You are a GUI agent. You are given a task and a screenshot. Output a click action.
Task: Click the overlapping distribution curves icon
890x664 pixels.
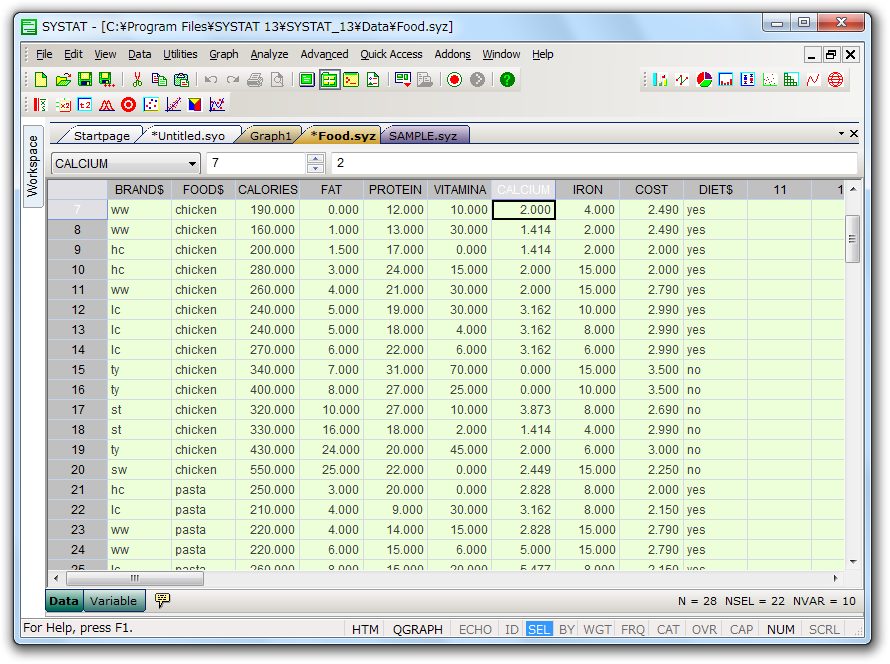pyautogui.click(x=107, y=104)
